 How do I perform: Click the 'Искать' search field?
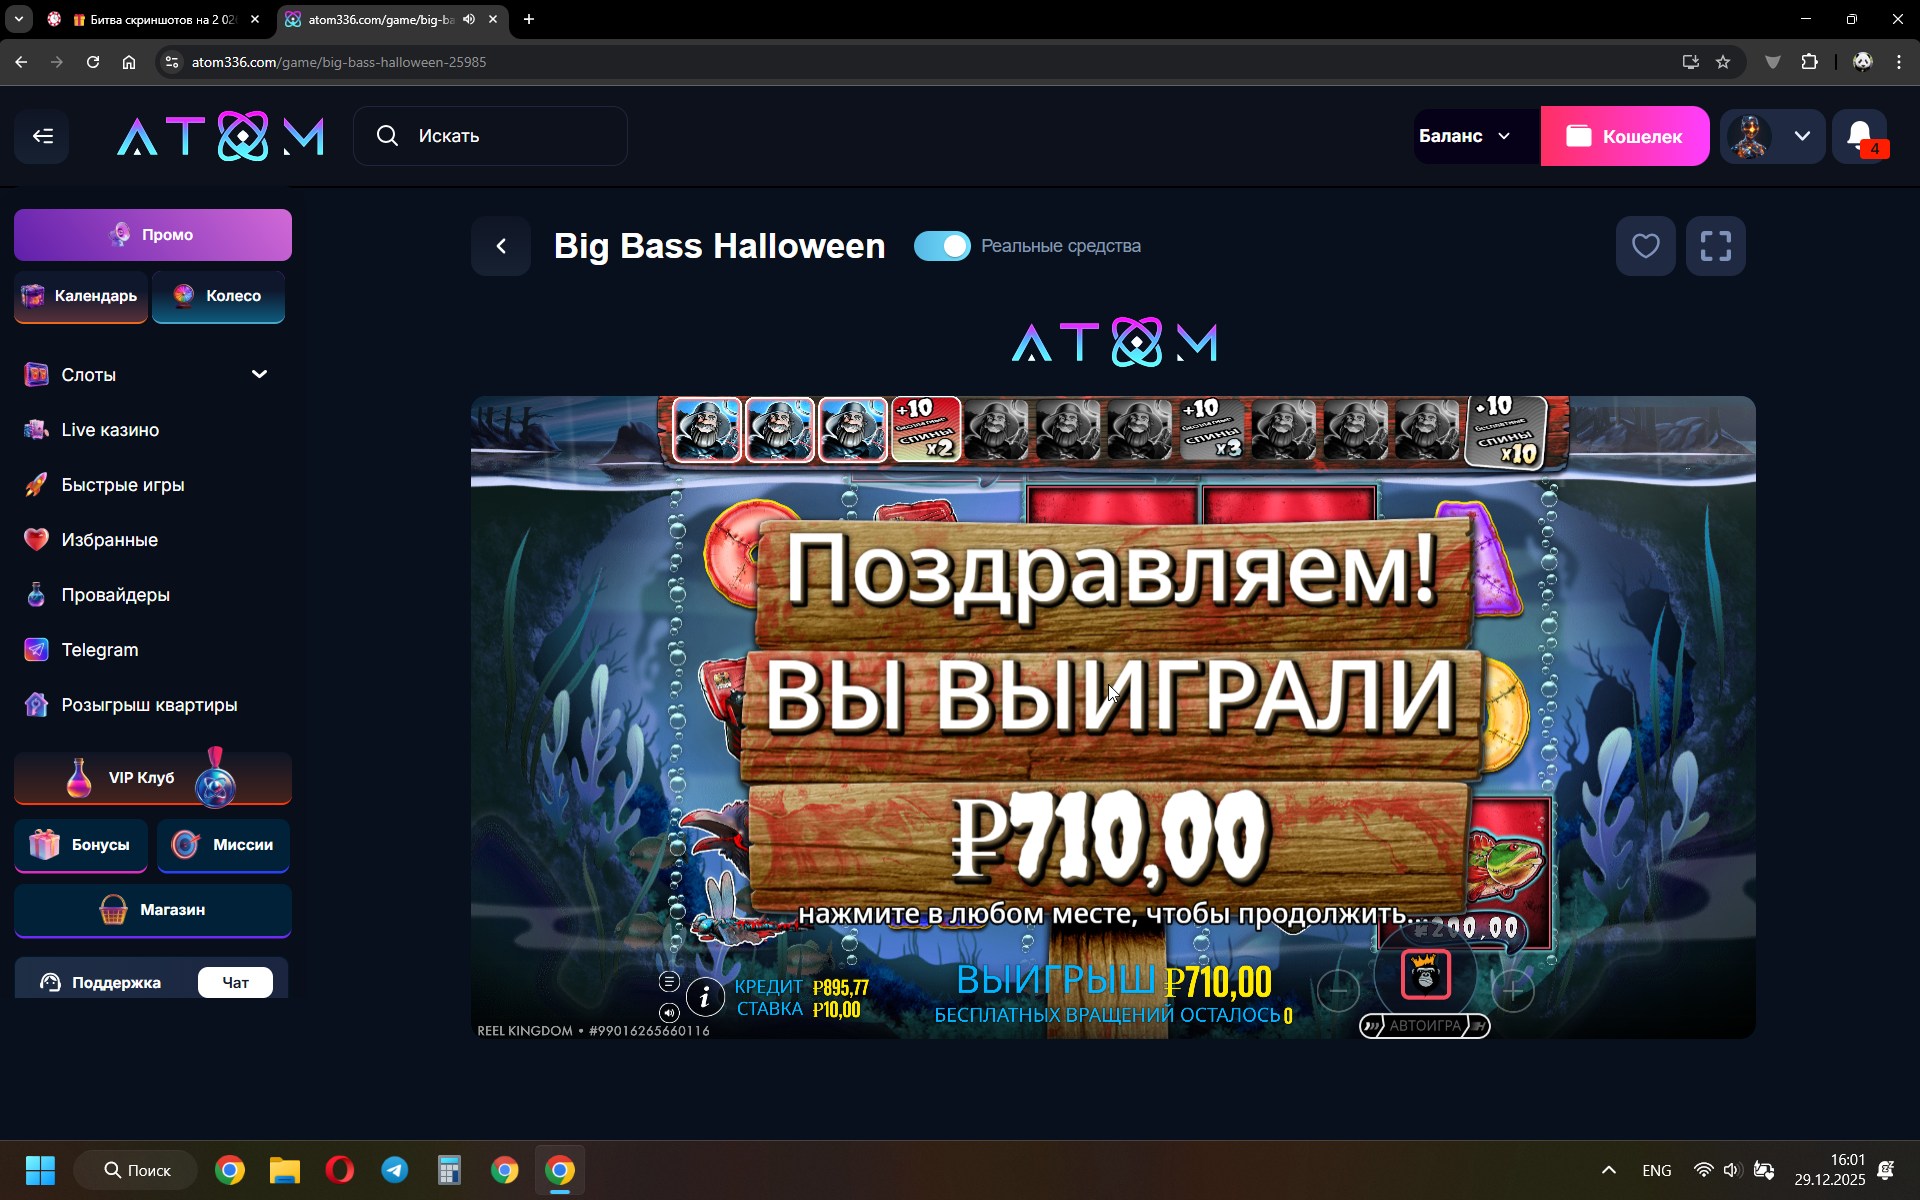[x=490, y=136]
